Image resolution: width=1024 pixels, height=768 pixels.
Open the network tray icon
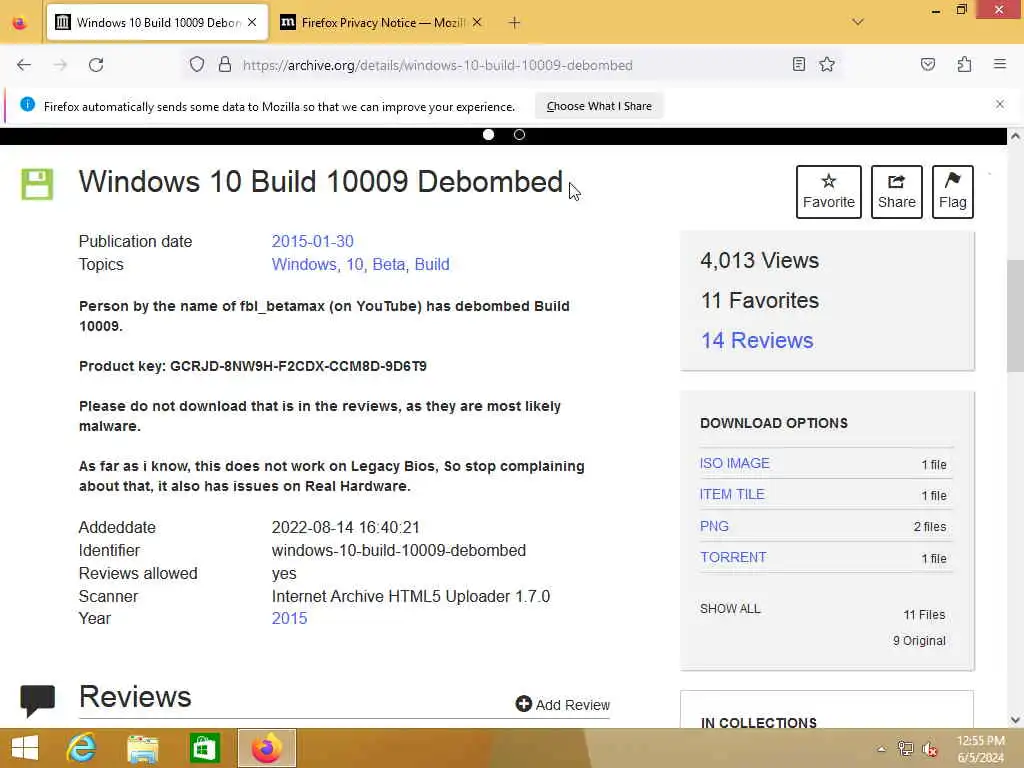pyautogui.click(x=905, y=749)
